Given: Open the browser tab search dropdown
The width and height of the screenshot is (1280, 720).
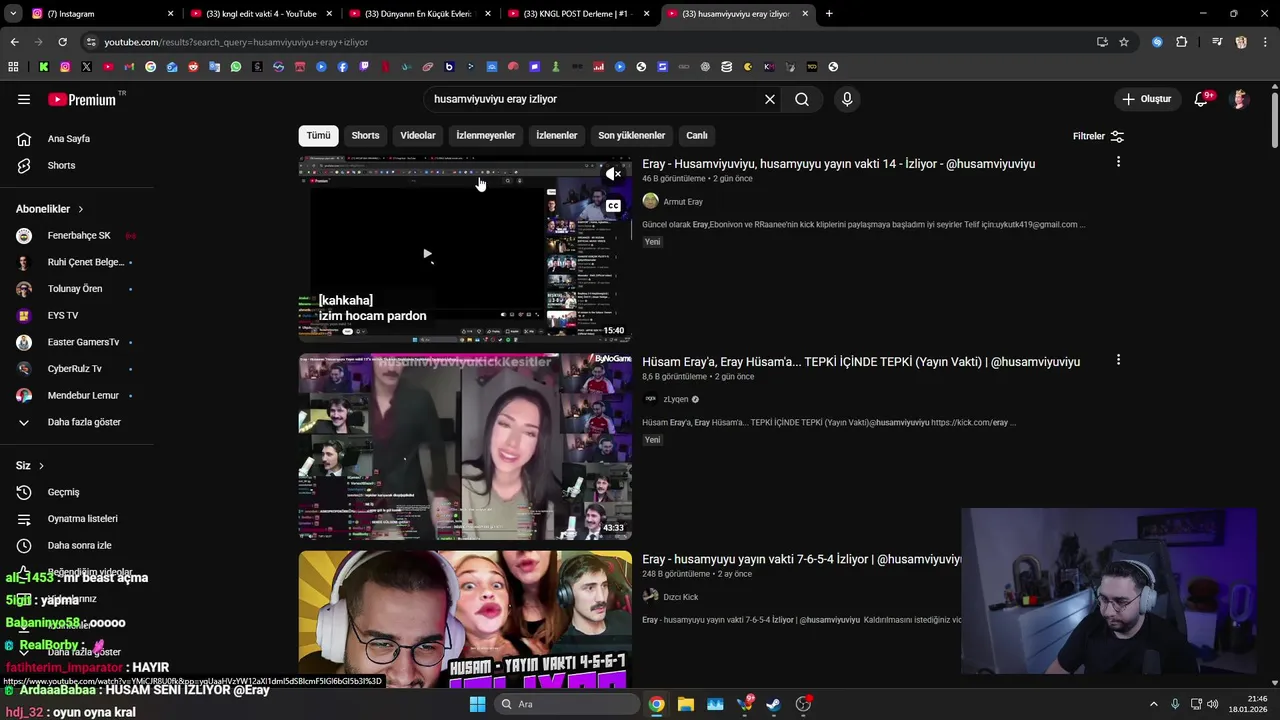Looking at the screenshot, I should coord(13,14).
